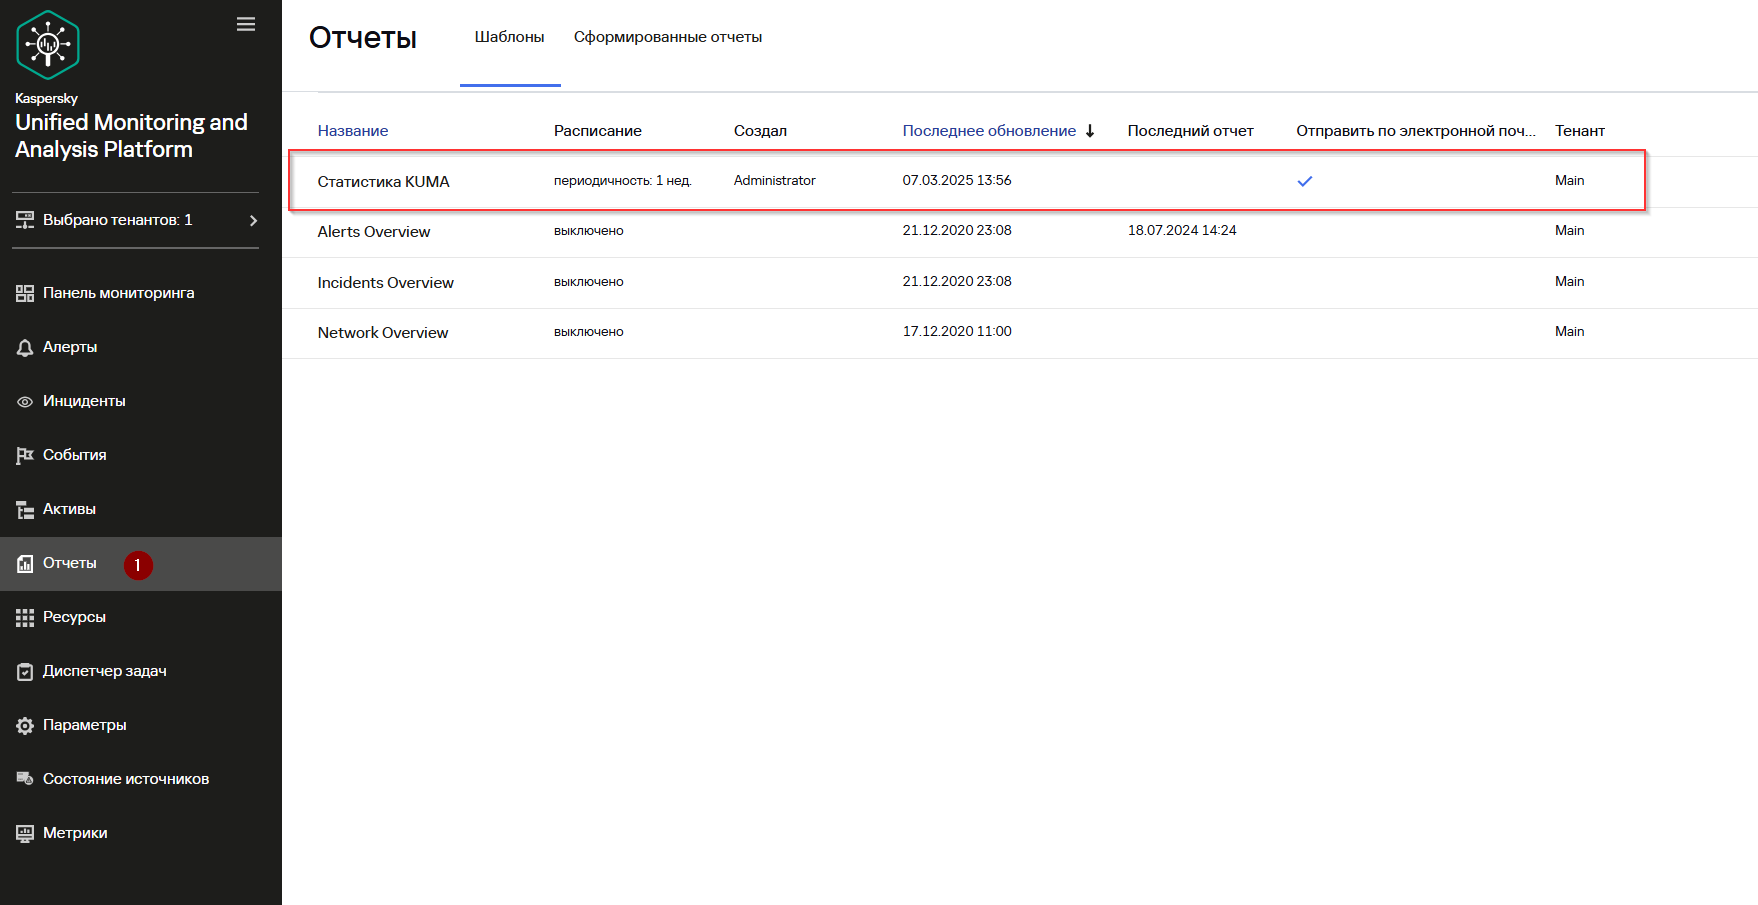The image size is (1758, 905).
Task: Click 'выключено' in Alerts Overview row
Action: [x=589, y=231]
